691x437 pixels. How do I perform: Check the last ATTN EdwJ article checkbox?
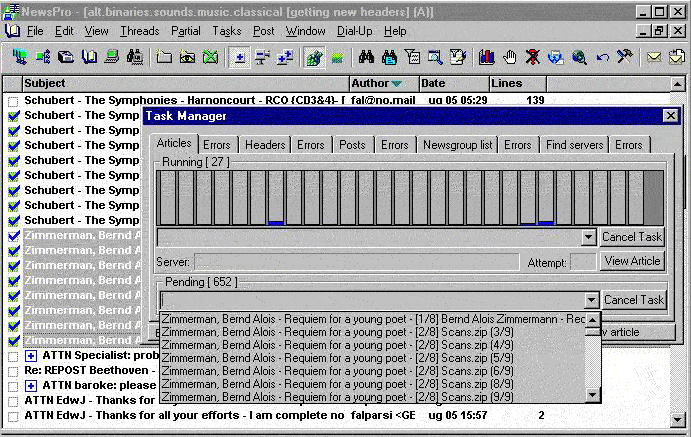point(13,416)
